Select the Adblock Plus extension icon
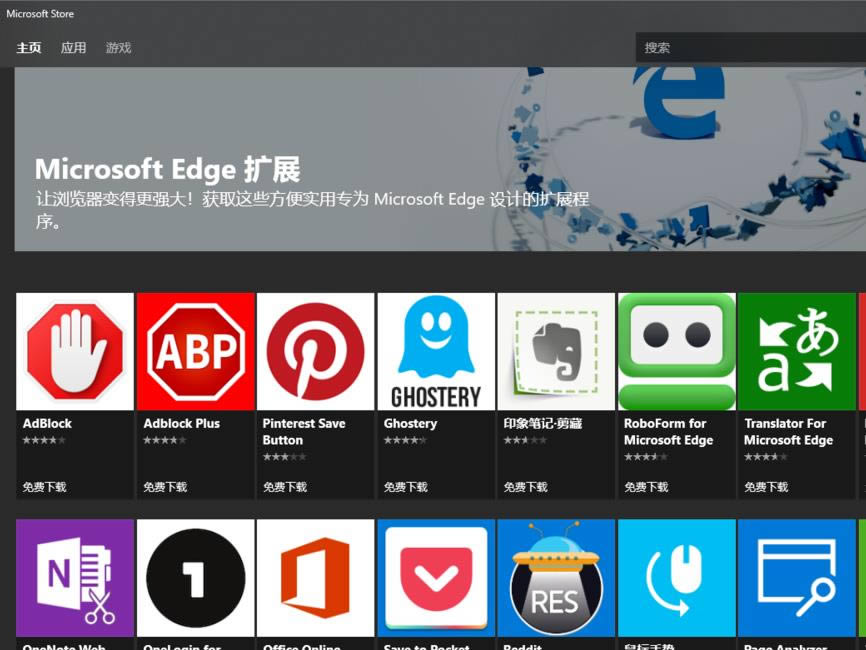Screen dimensions: 866x650 tap(195, 350)
